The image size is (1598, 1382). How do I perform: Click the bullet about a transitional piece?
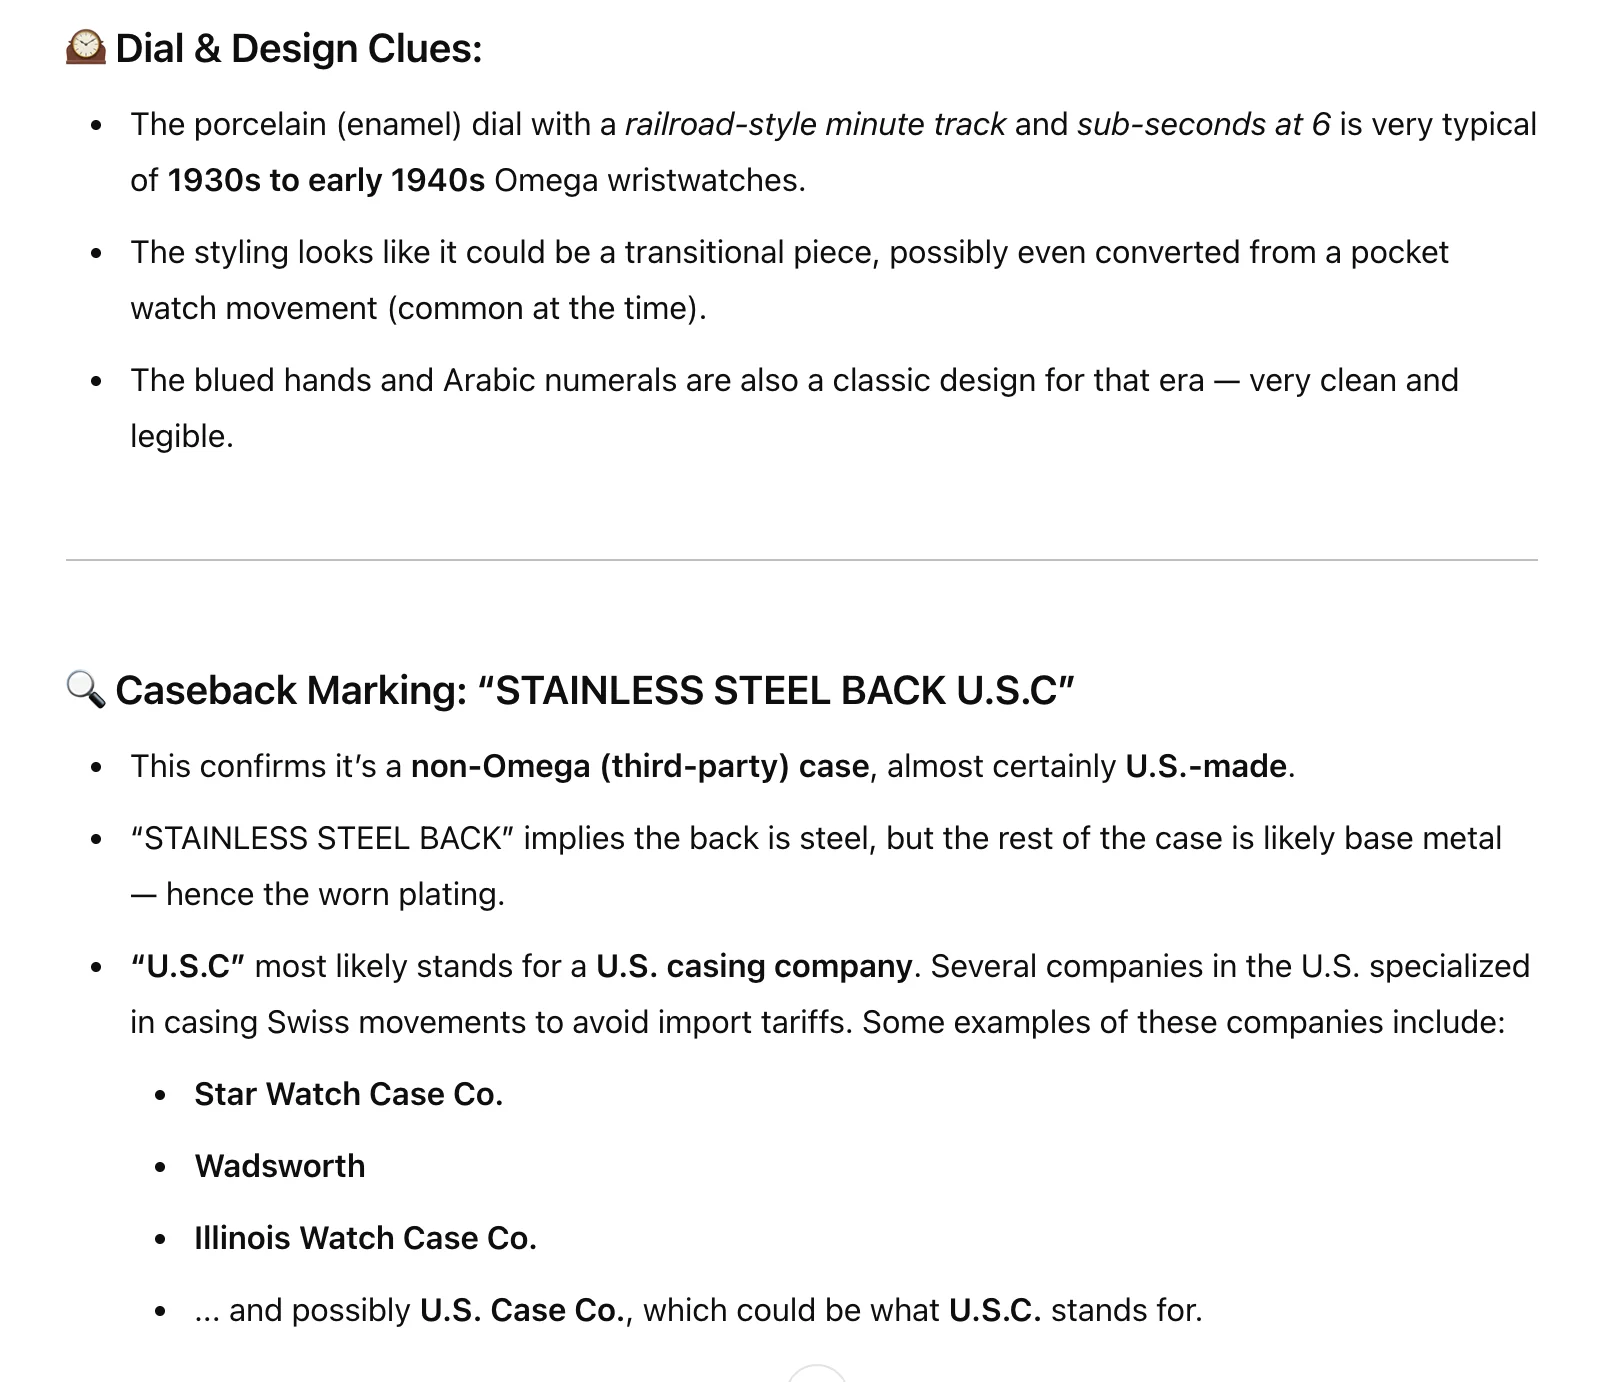[789, 252]
